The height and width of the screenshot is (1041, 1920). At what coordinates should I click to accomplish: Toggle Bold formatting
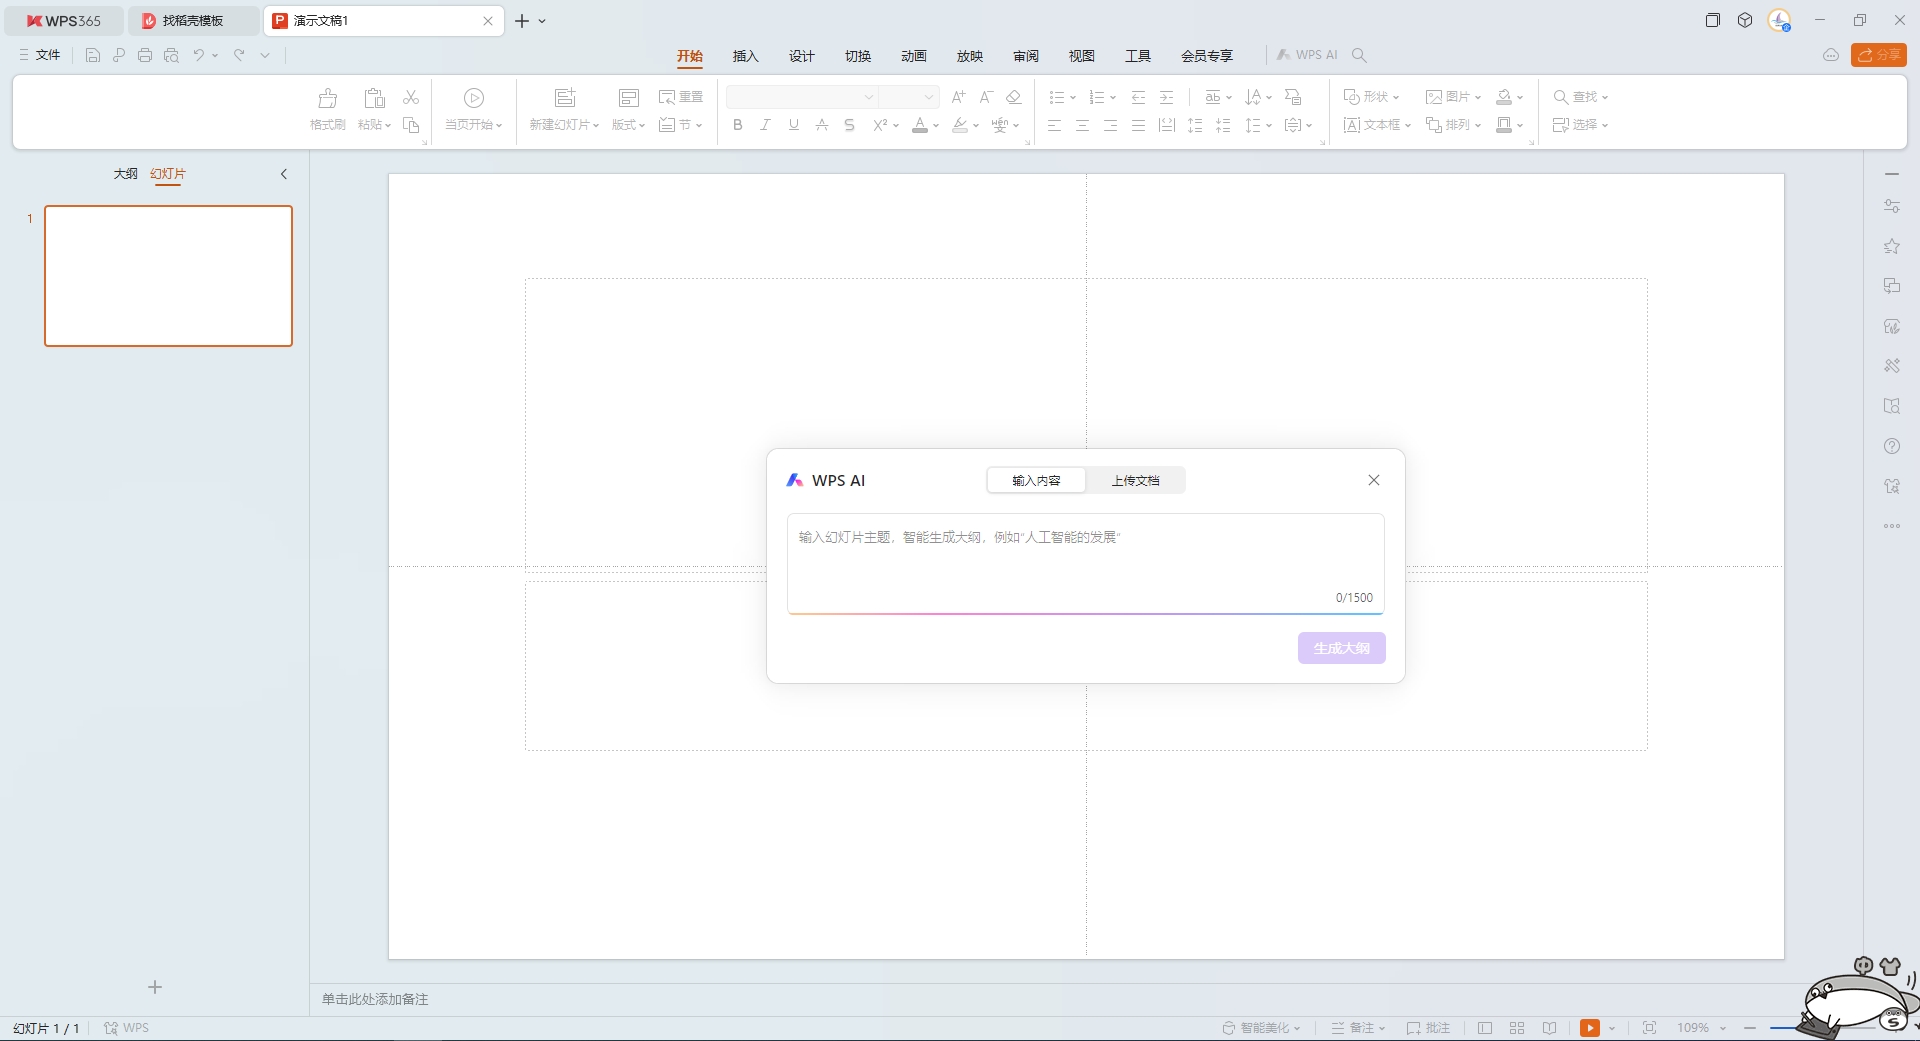coord(738,125)
